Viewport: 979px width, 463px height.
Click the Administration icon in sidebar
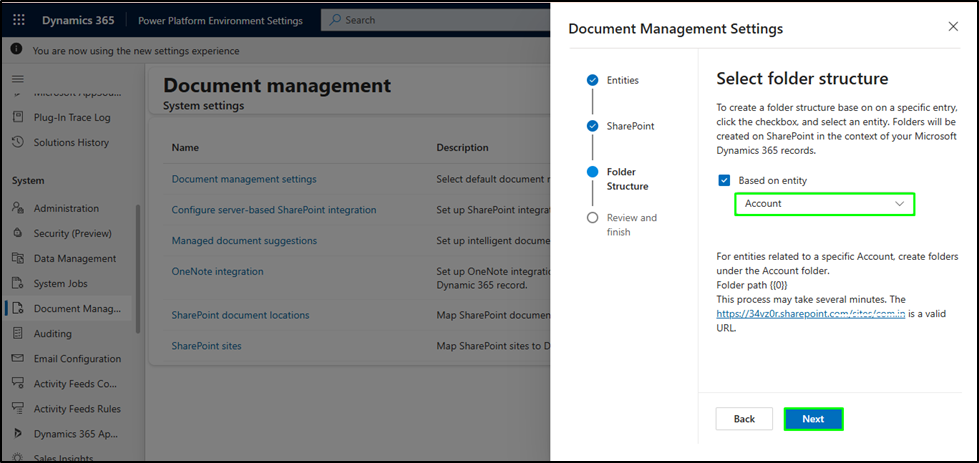tap(17, 208)
